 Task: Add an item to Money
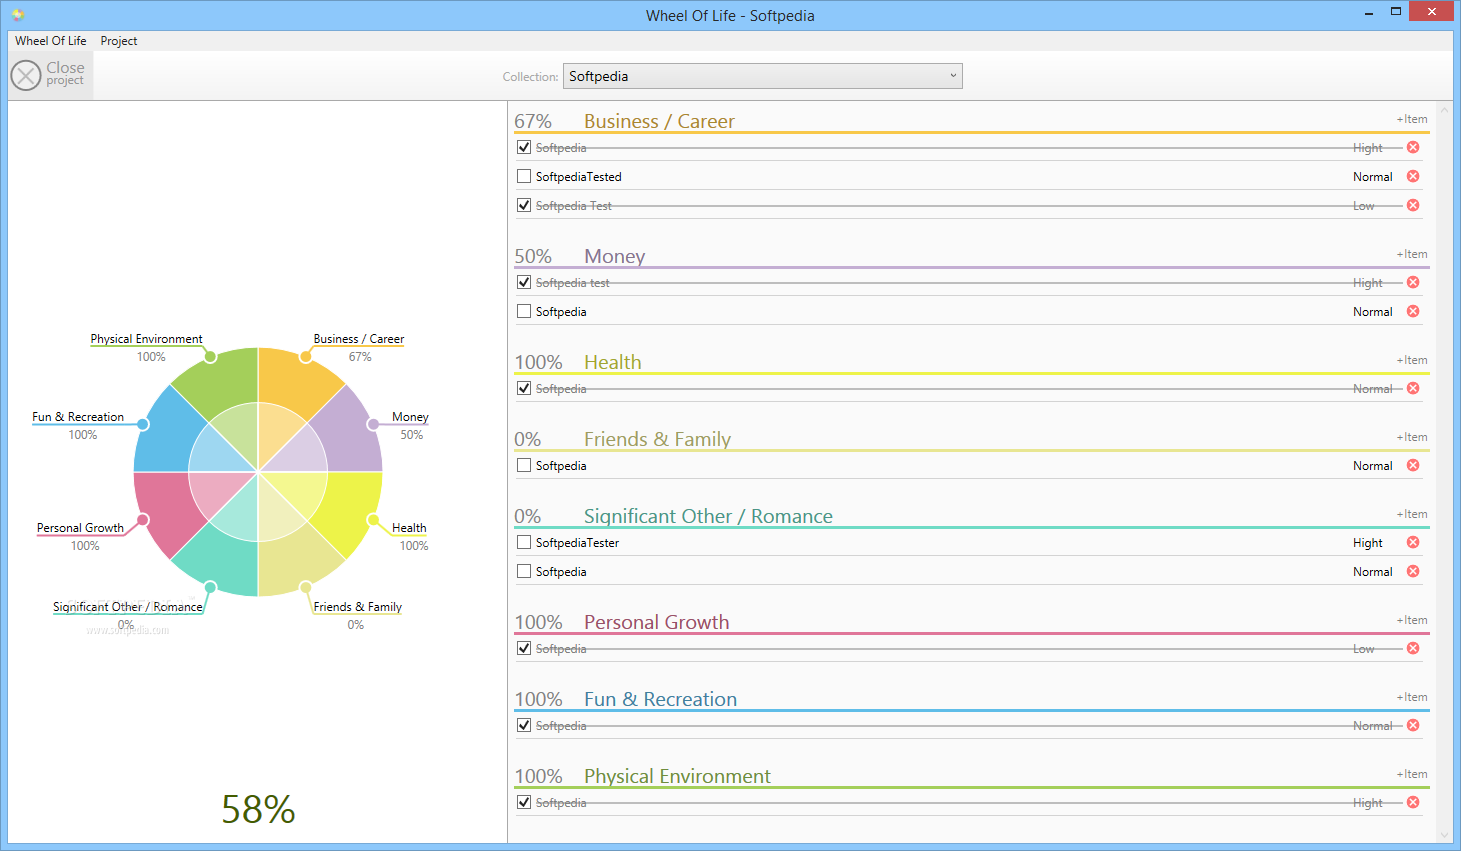pos(1412,254)
